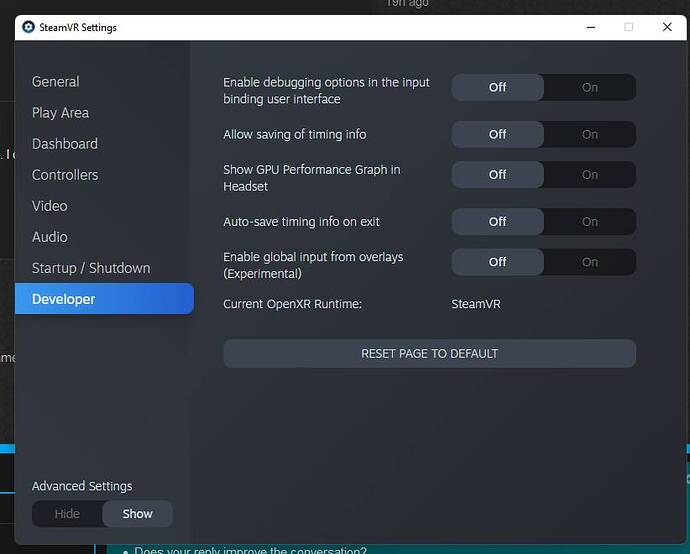Click the Advanced Settings label
Screen dimensions: 690x554
point(82,486)
